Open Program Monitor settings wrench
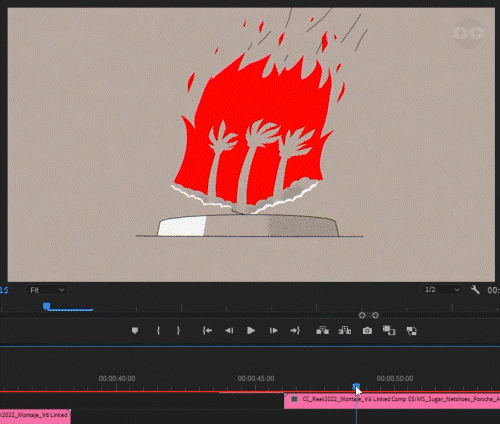This screenshot has height=424, width=500. [475, 290]
